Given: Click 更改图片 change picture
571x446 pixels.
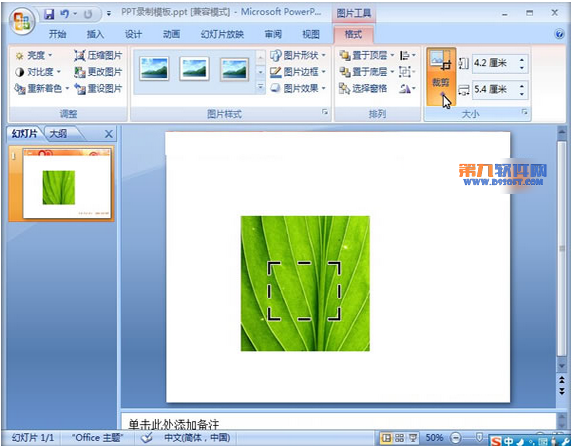Looking at the screenshot, I should [x=98, y=72].
